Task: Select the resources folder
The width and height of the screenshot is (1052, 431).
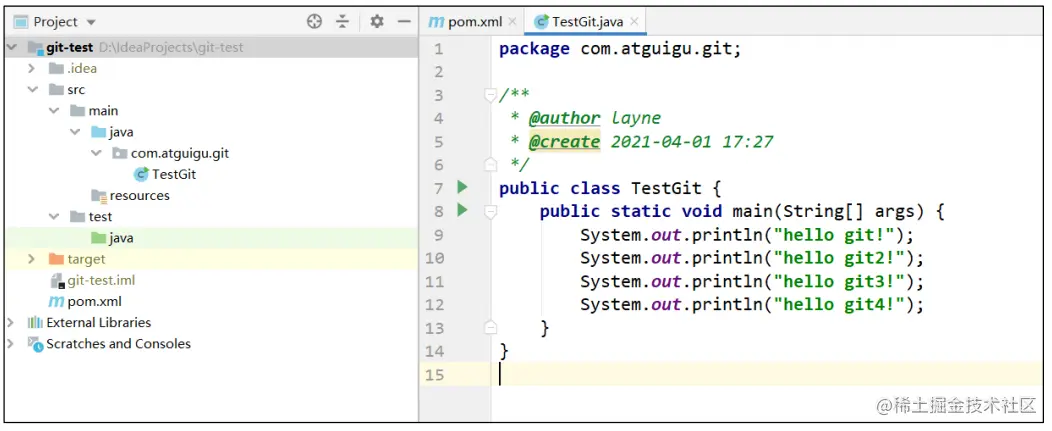Action: click(140, 195)
